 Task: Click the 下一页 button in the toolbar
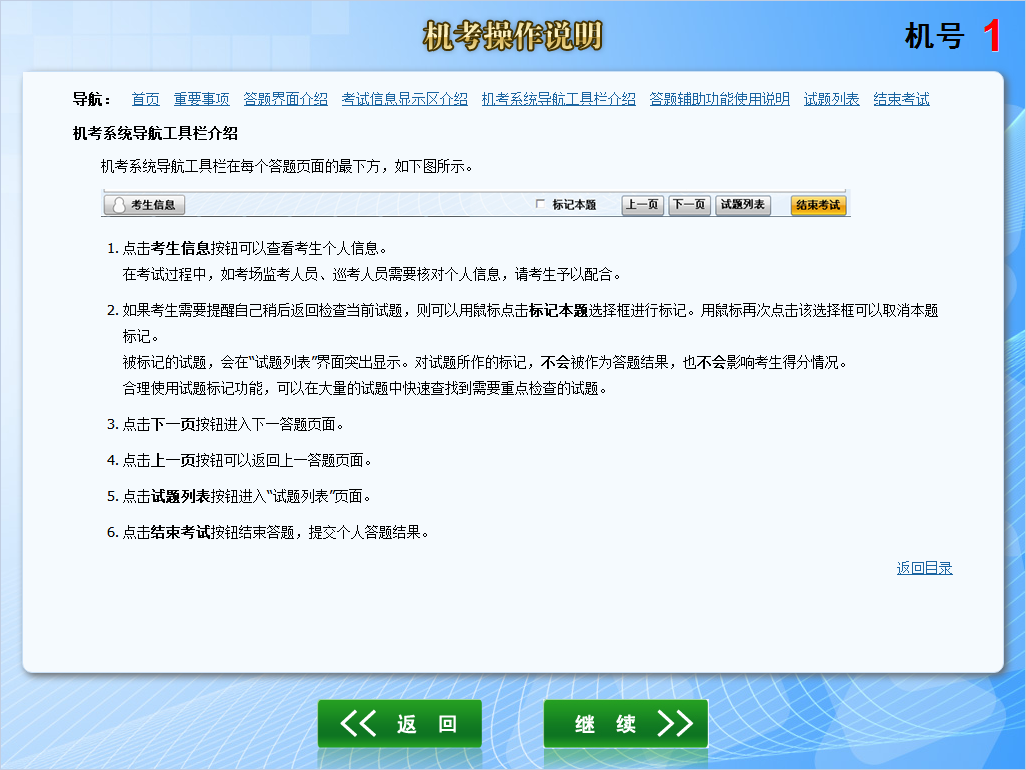pyautogui.click(x=689, y=204)
